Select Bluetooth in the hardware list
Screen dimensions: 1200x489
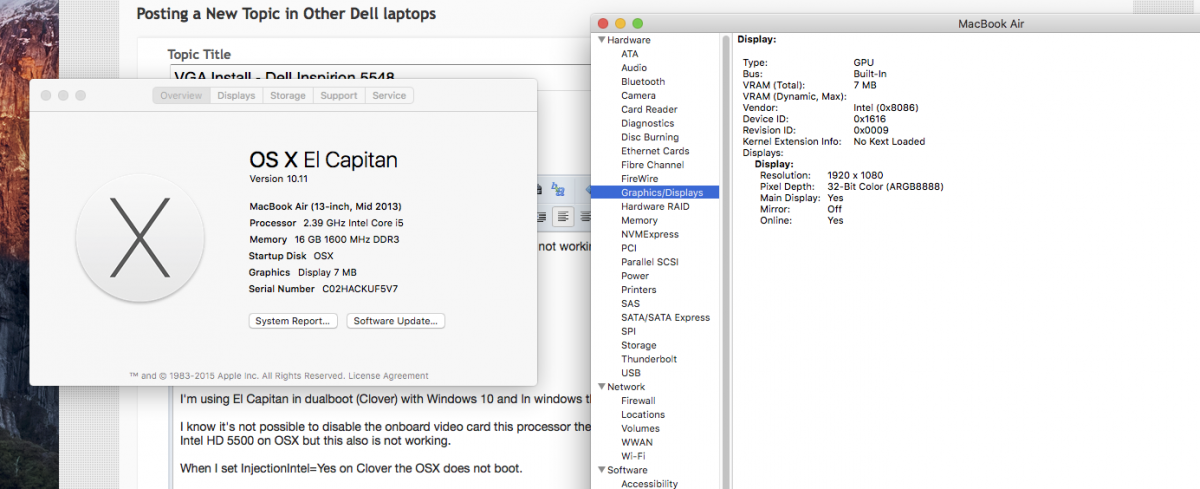click(642, 82)
